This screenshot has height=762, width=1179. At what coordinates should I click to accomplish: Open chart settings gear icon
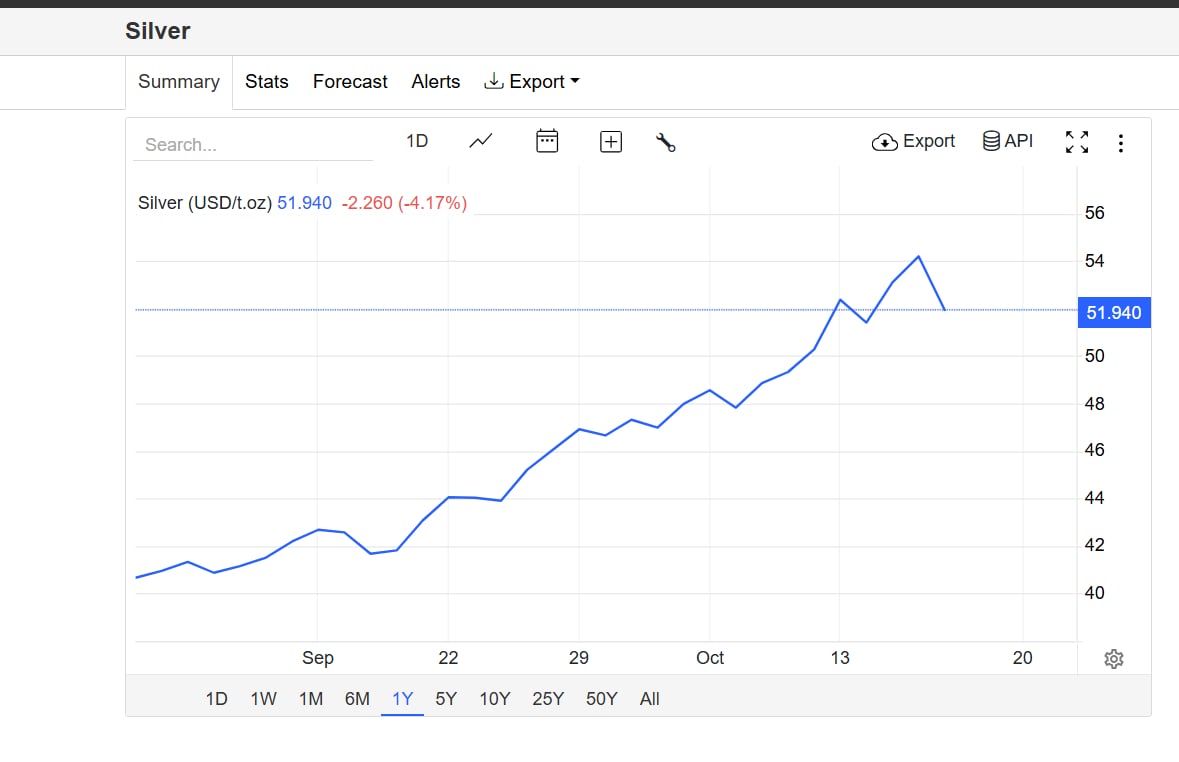[1114, 659]
